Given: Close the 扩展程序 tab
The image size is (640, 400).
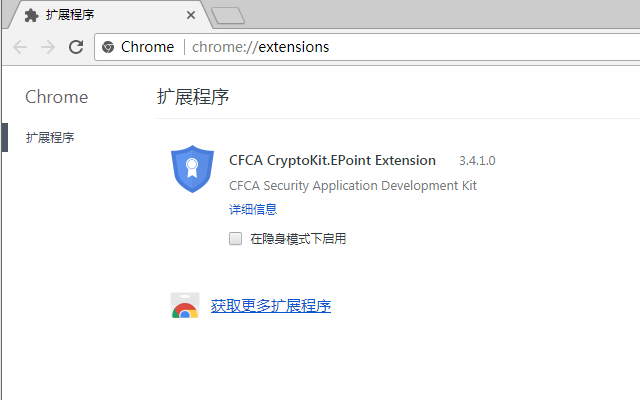Looking at the screenshot, I should coord(191,16).
